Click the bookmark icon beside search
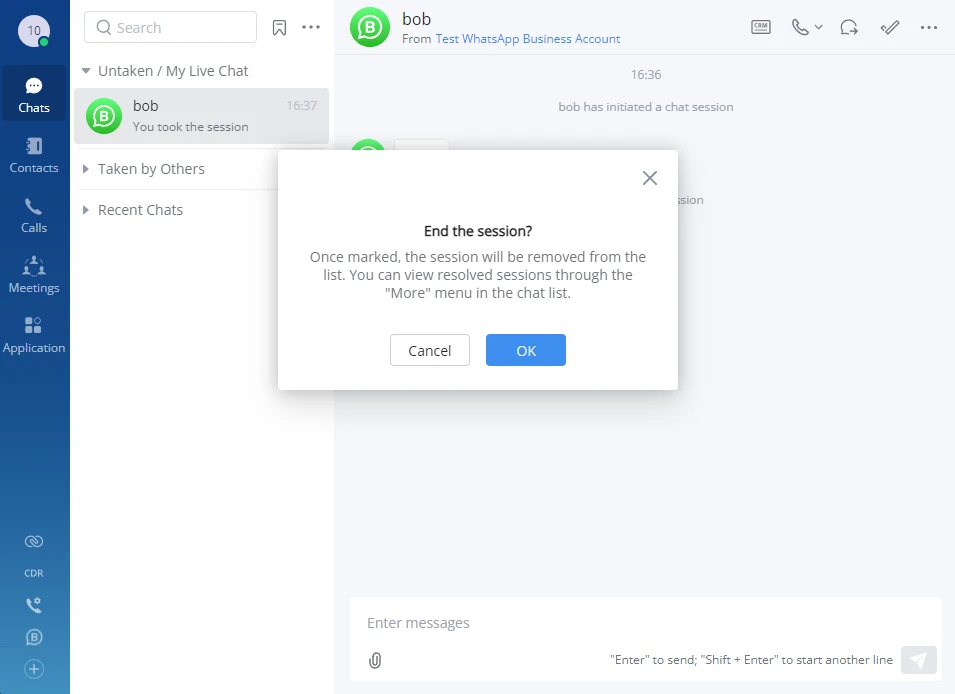955x694 pixels. 279,27
